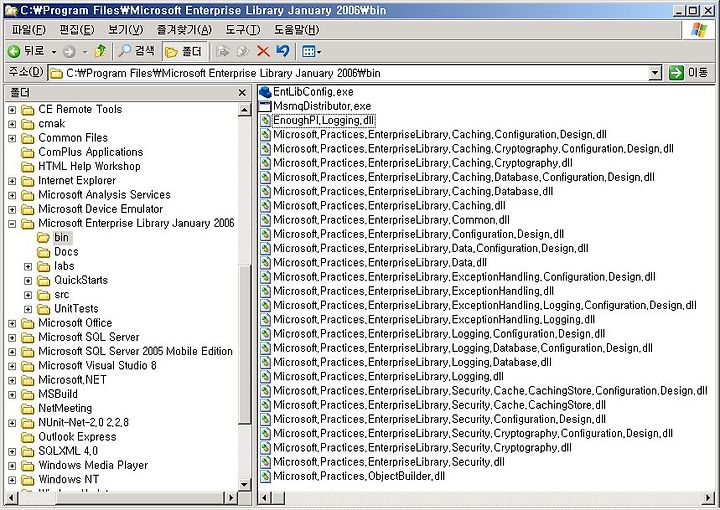Open the Back button history dropdown arrow

(x=54, y=52)
